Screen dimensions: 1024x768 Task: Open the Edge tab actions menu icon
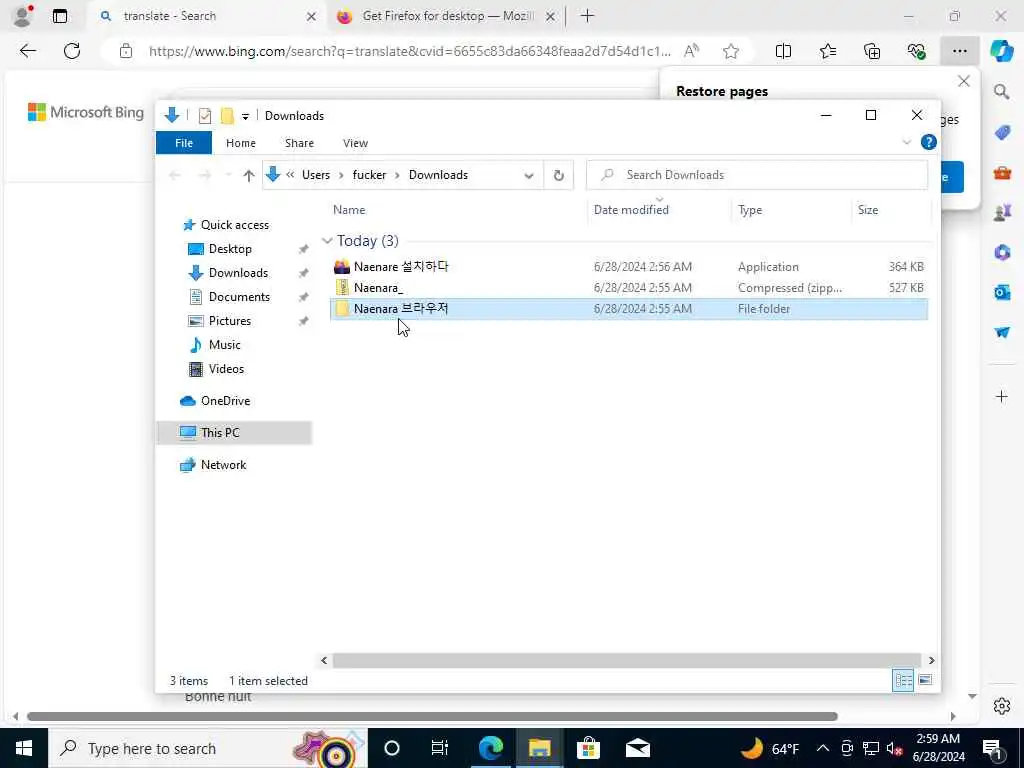59,16
